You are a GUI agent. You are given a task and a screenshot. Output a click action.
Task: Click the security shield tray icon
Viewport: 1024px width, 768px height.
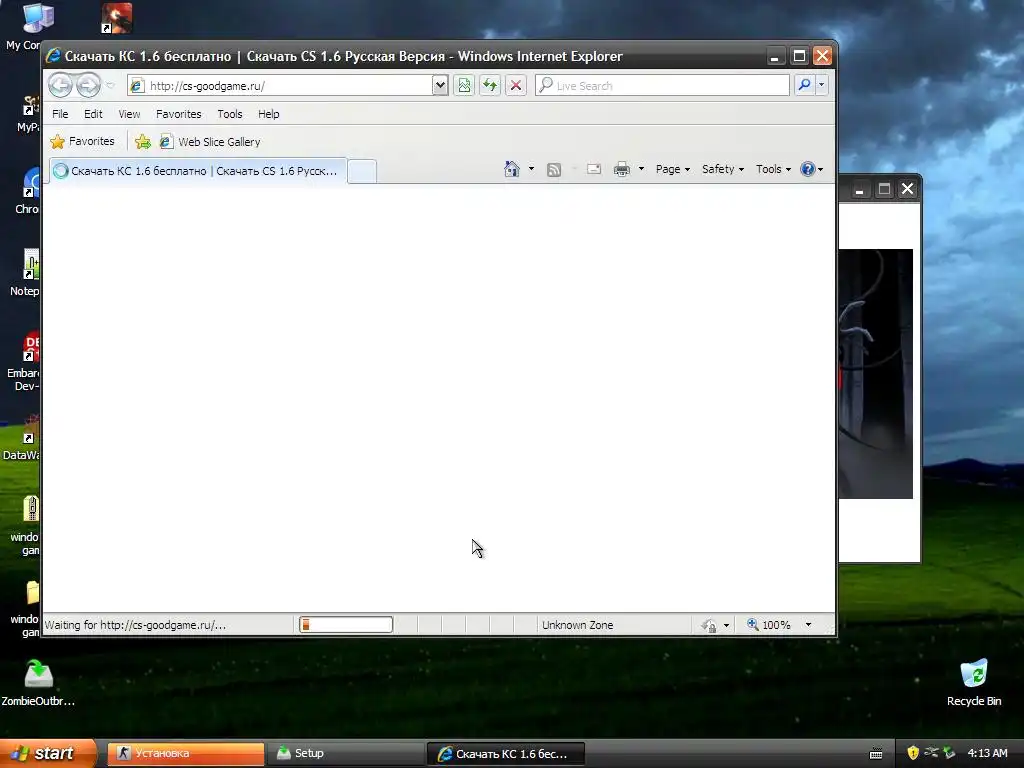[x=913, y=753]
